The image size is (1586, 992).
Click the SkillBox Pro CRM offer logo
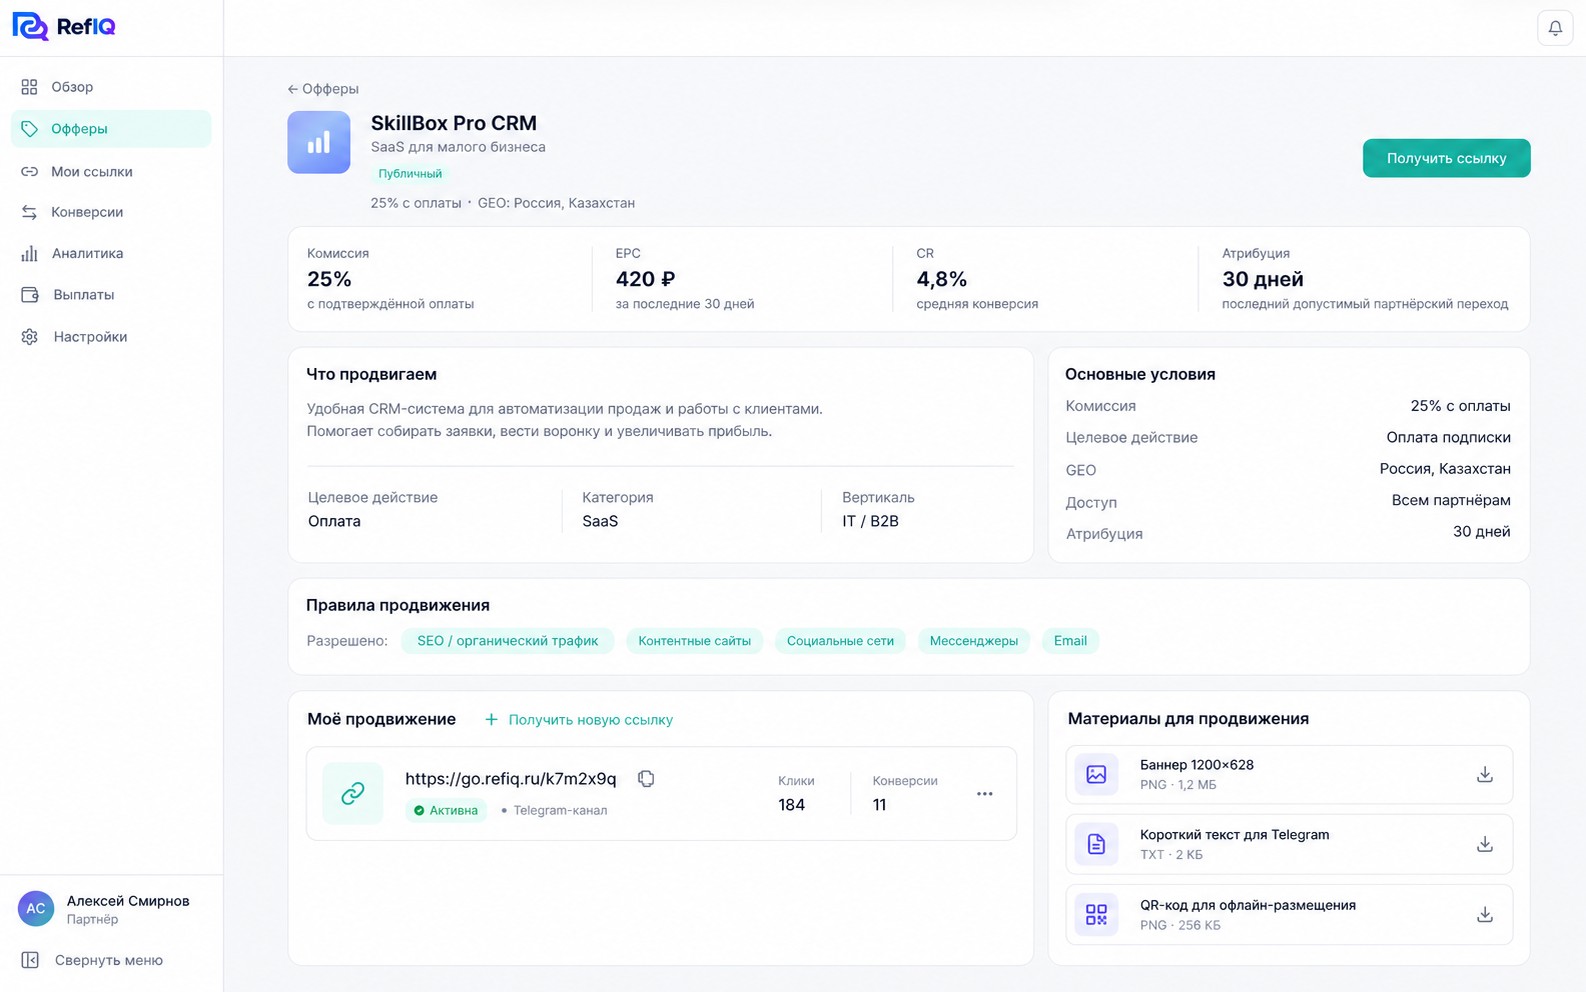tap(319, 142)
